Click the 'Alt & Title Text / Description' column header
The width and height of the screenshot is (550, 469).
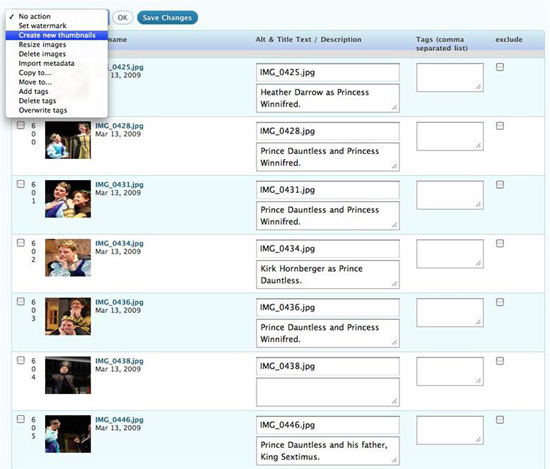coord(308,39)
